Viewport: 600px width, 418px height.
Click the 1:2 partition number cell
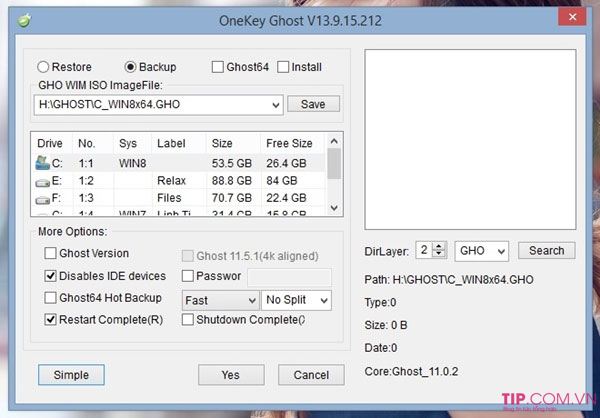[86, 181]
